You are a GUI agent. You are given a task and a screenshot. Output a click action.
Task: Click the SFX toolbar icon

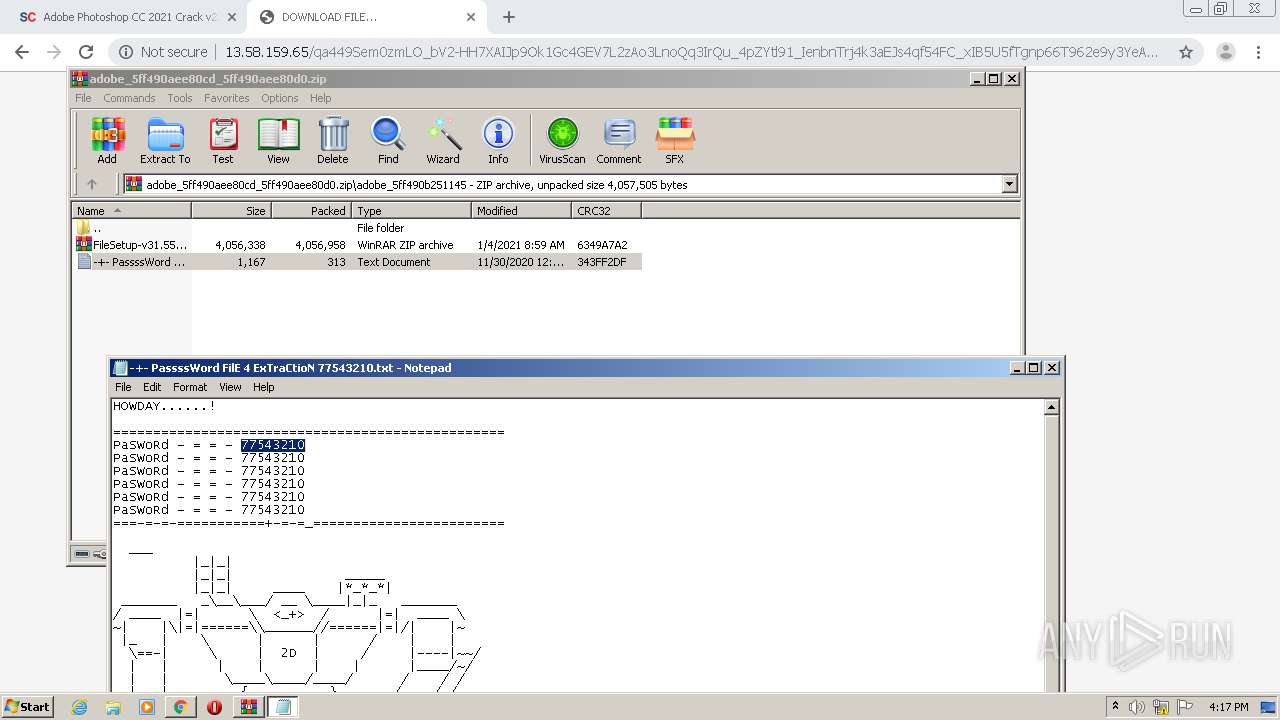click(675, 141)
